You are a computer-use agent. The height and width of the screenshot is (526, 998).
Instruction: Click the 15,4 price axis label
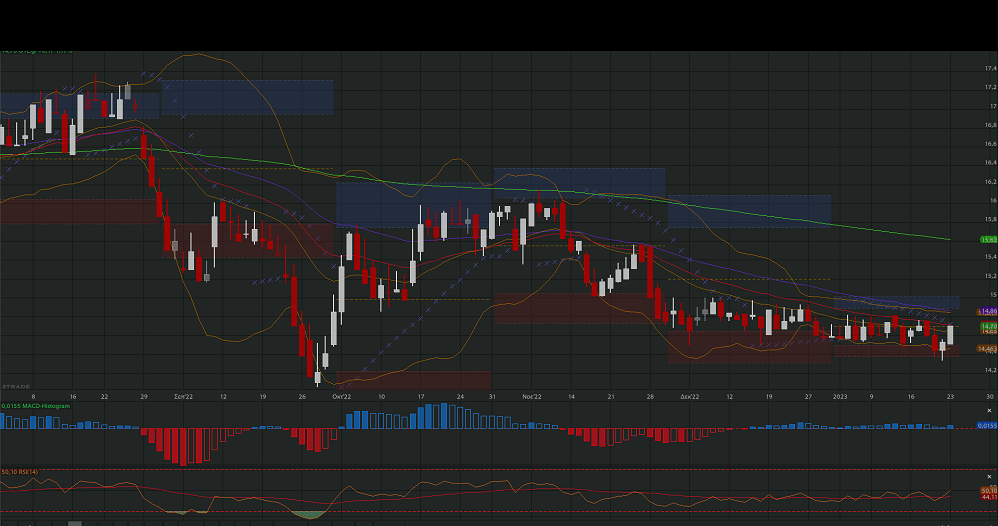991,257
